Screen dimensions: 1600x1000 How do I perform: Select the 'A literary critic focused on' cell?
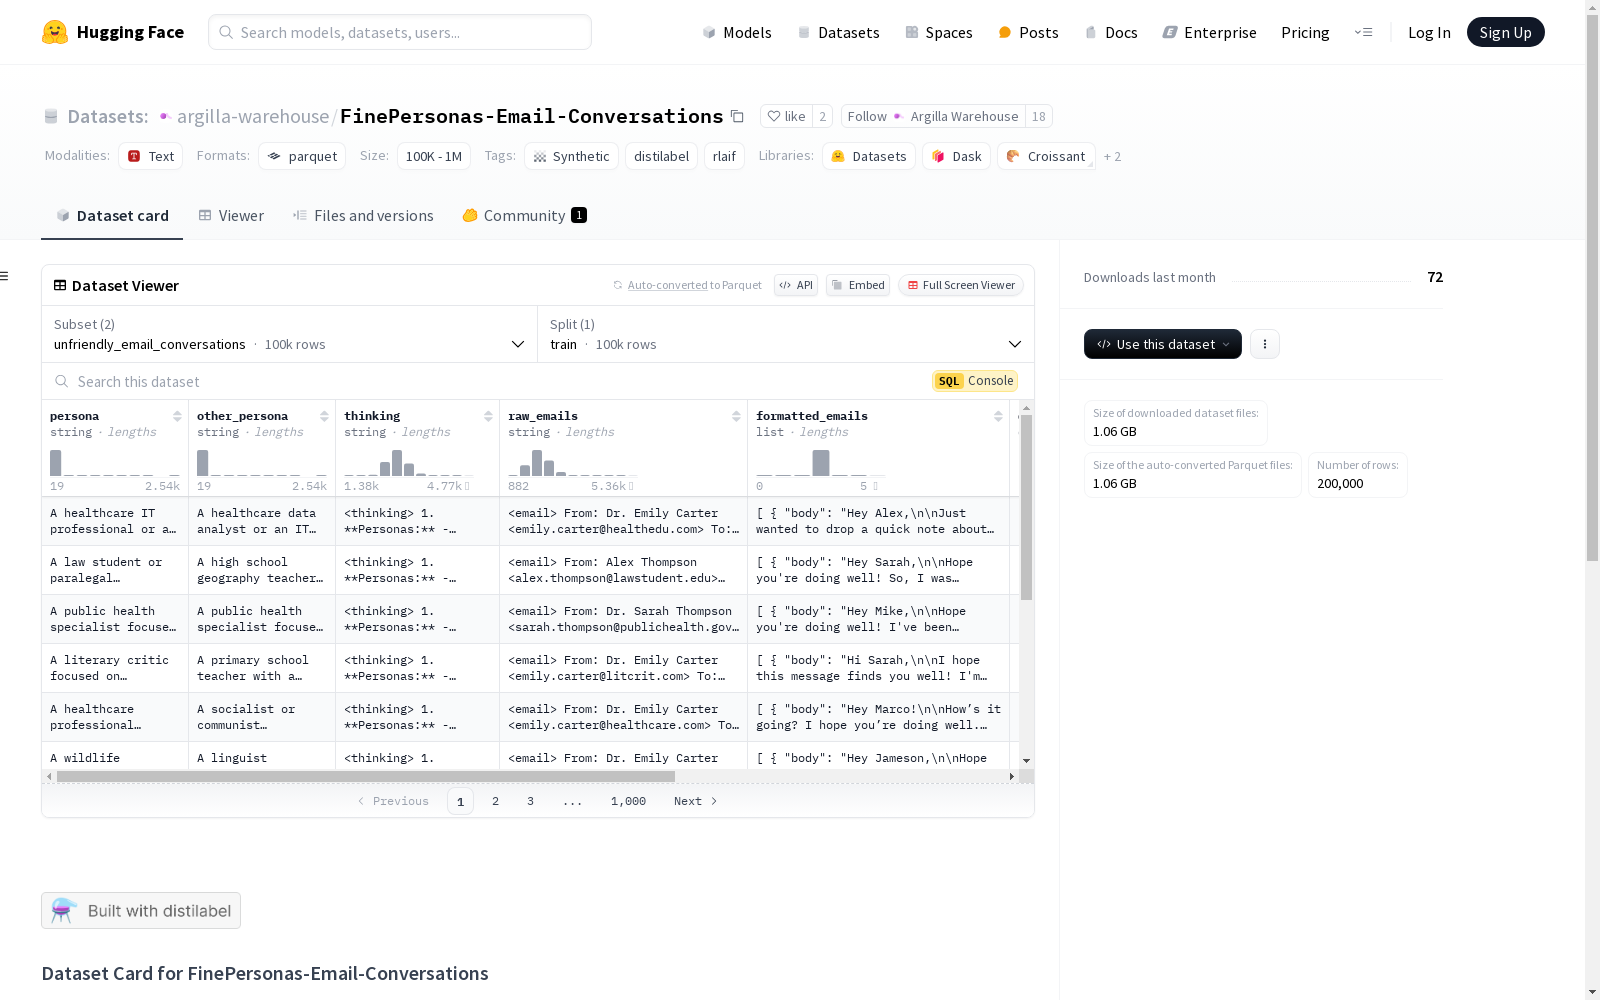pos(115,668)
